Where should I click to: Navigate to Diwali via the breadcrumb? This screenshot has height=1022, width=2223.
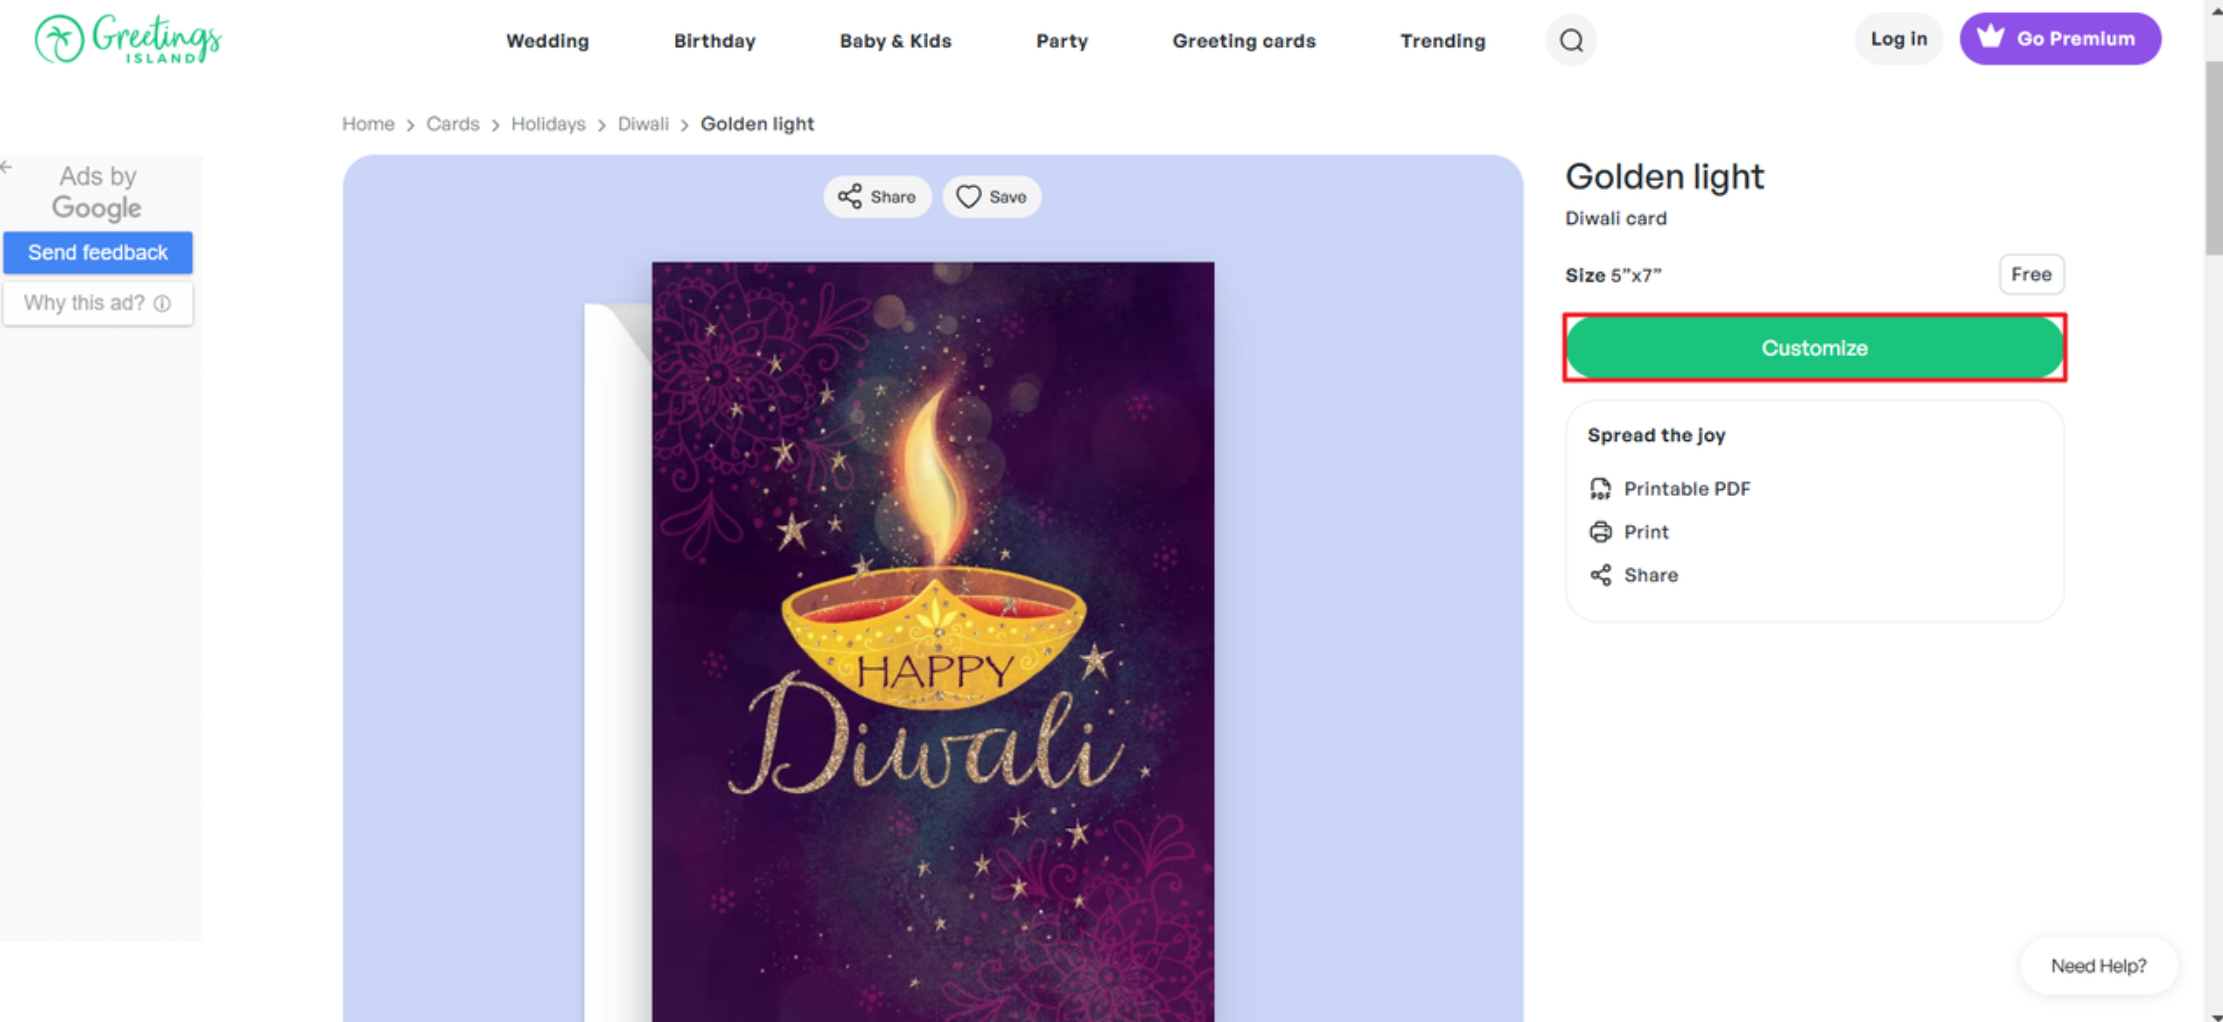(x=643, y=123)
